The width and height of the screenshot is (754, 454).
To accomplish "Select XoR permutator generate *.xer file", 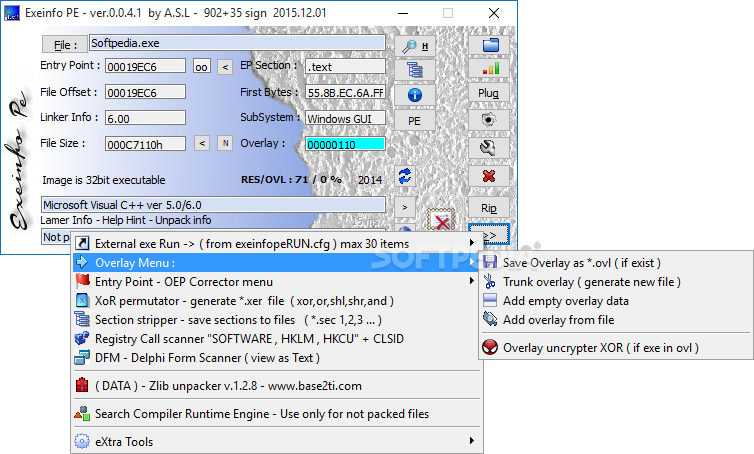I will [276, 301].
